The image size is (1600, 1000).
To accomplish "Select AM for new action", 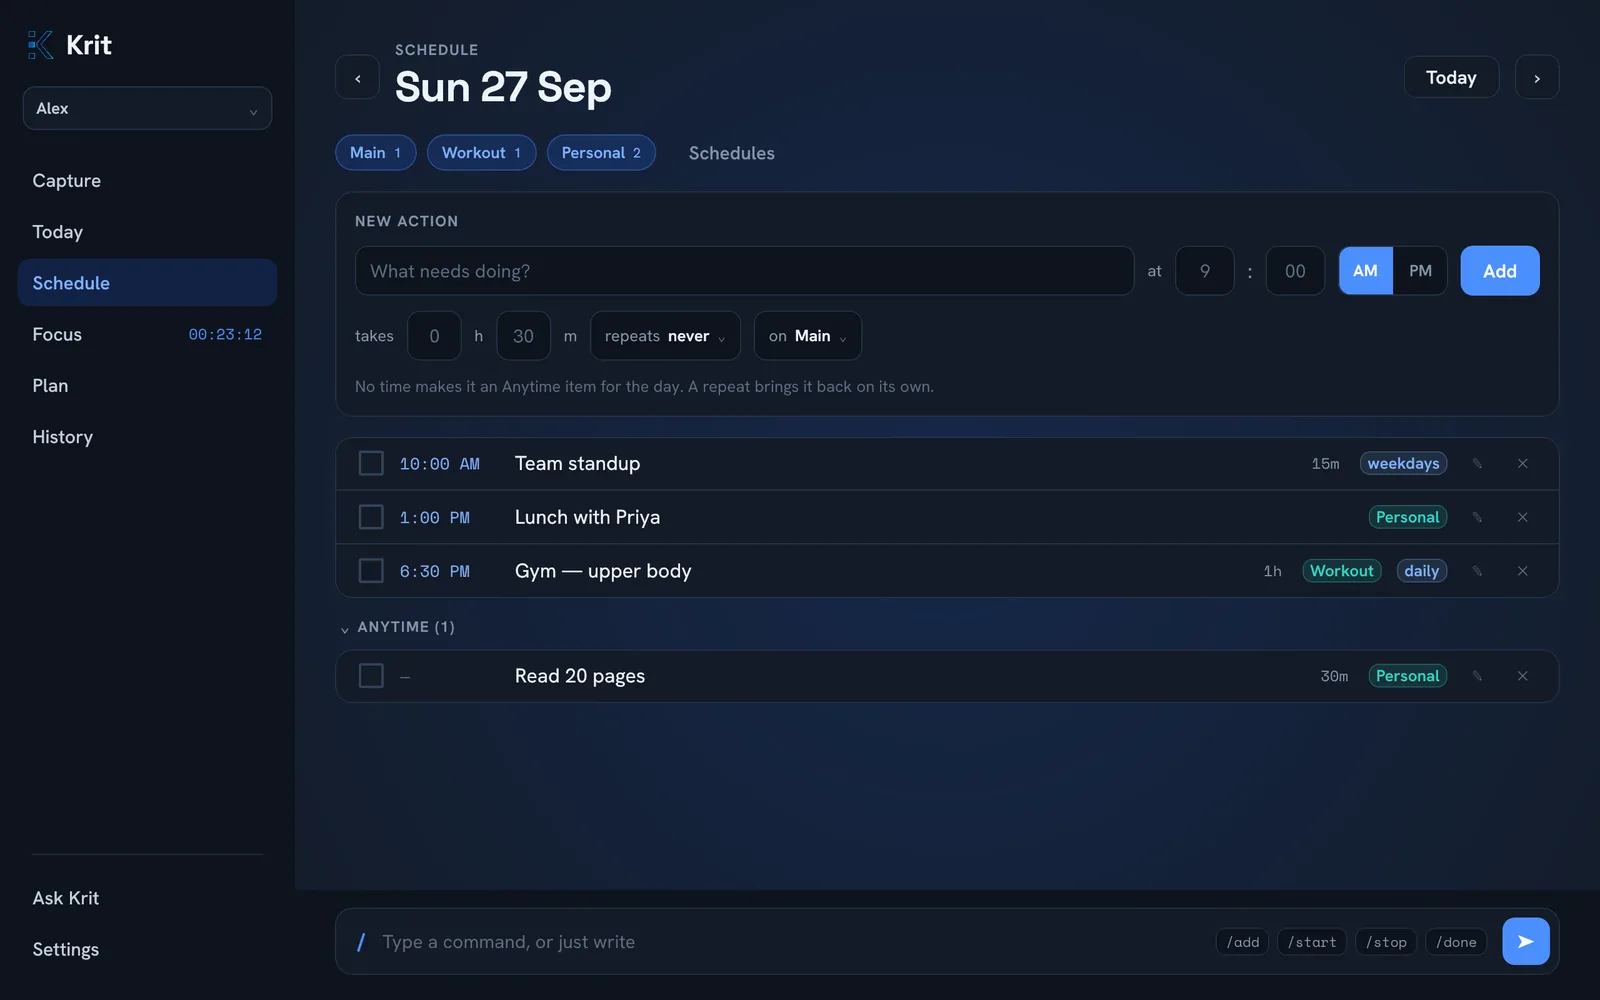I will click(1365, 271).
